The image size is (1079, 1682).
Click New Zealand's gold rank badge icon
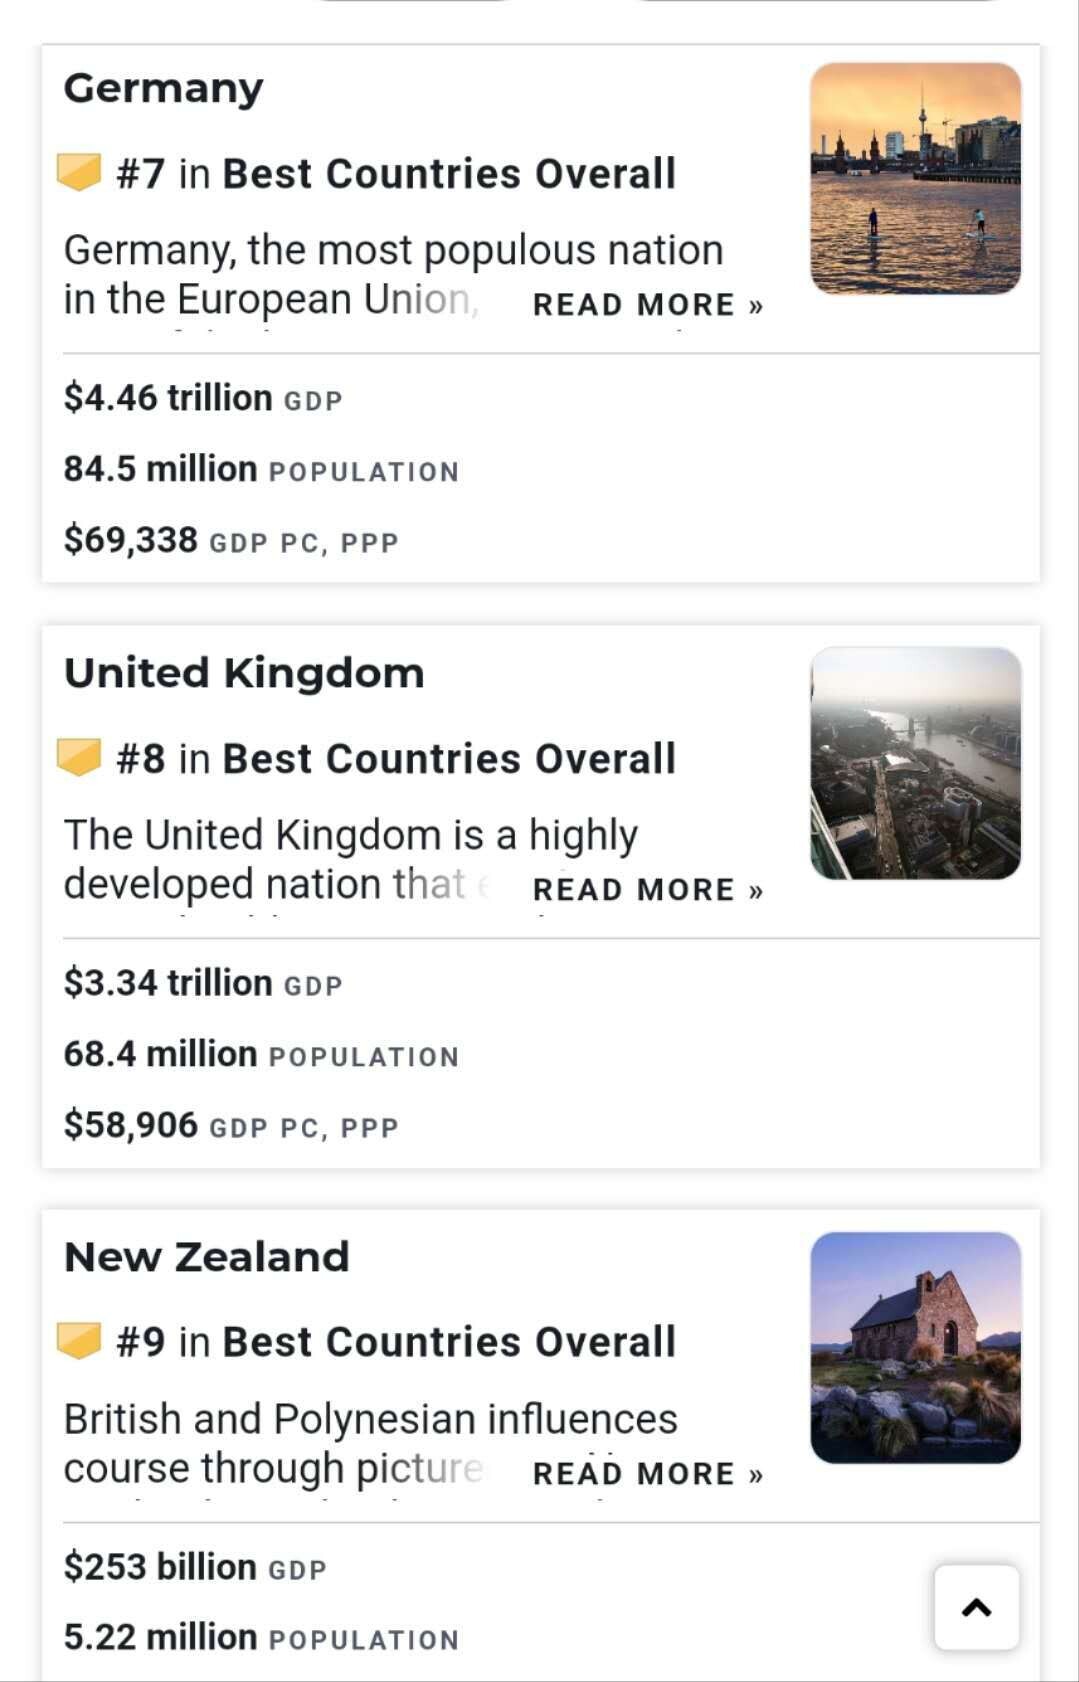[79, 1340]
